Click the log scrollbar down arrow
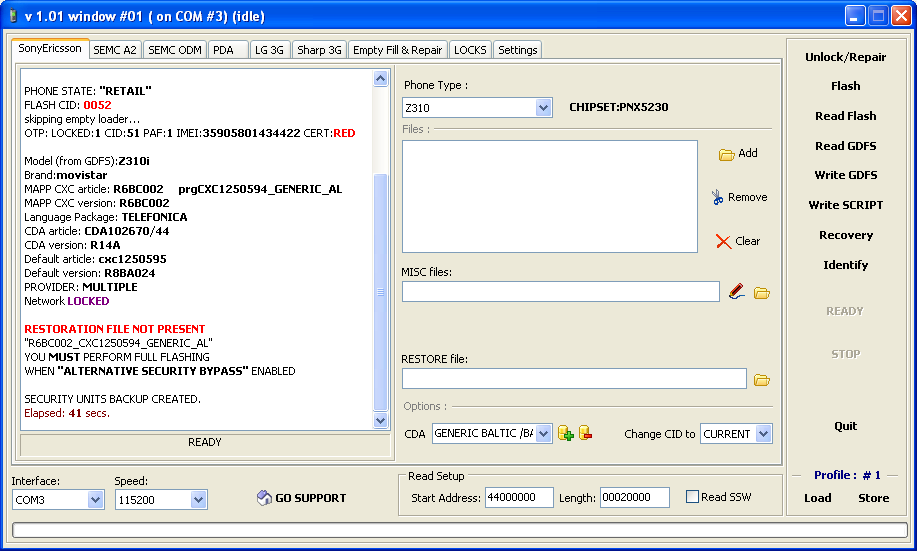 (381, 420)
